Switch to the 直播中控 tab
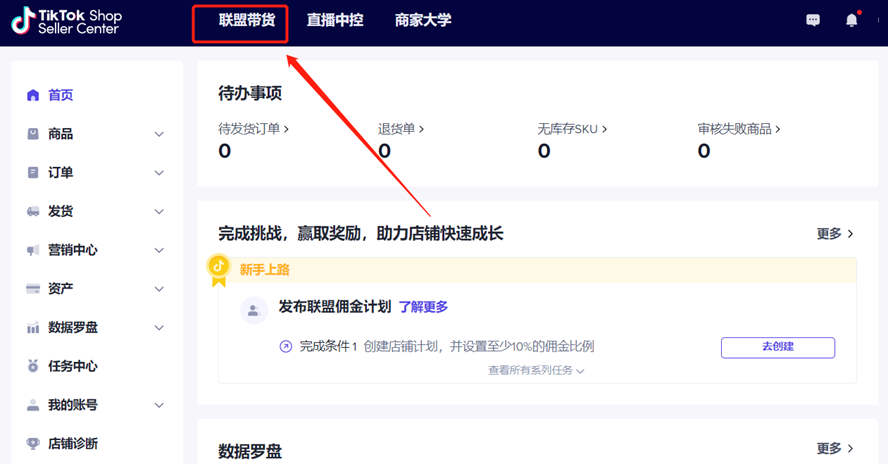Image resolution: width=888 pixels, height=464 pixels. pyautogui.click(x=335, y=20)
